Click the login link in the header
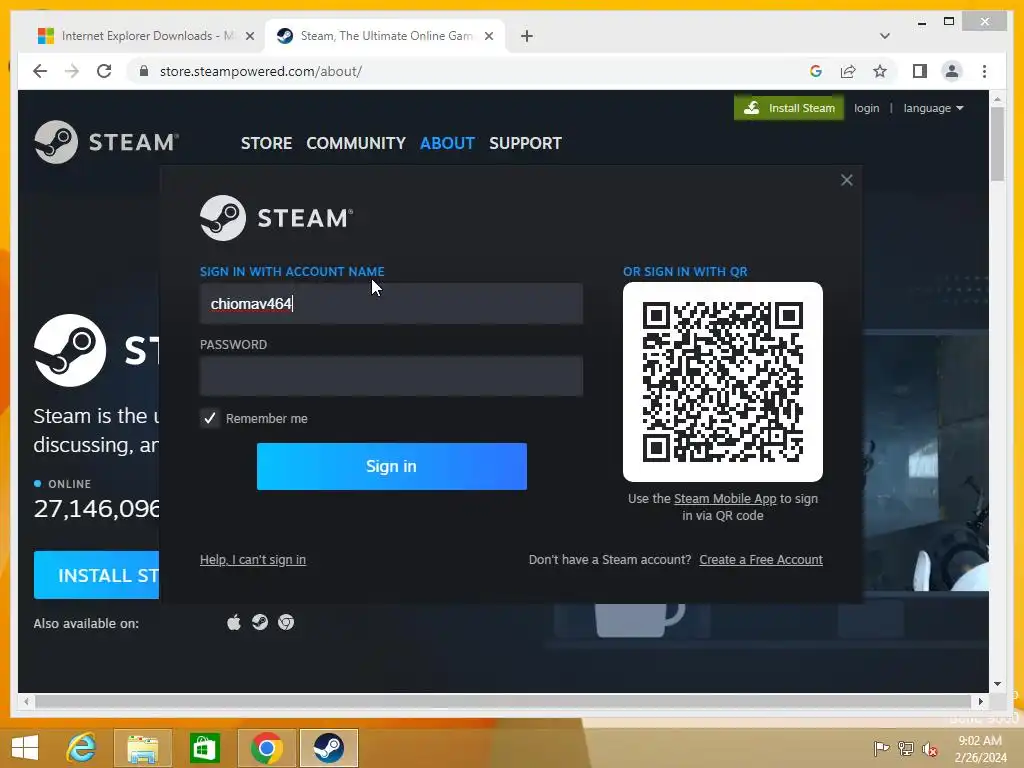This screenshot has height=768, width=1024. click(867, 108)
